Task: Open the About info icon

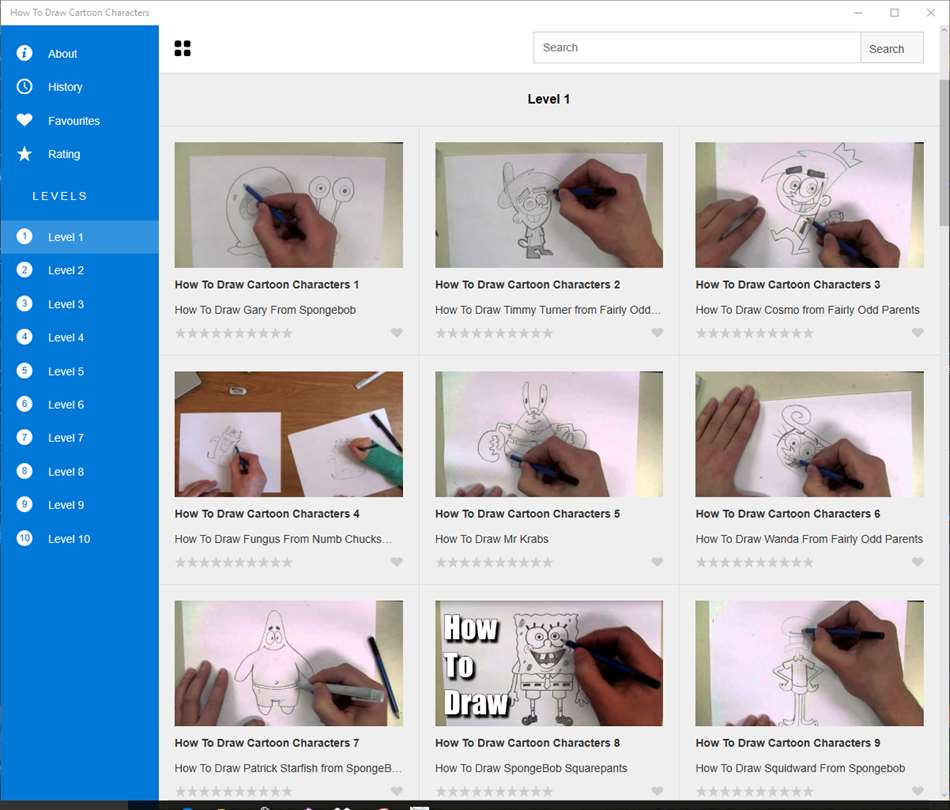Action: tap(24, 53)
